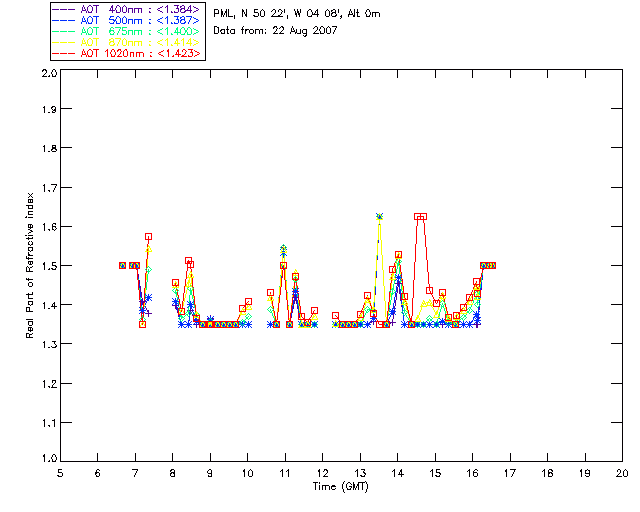This screenshot has width=640, height=512.
Task: Click the y-axis label 1.1
Action: [x=49, y=423]
